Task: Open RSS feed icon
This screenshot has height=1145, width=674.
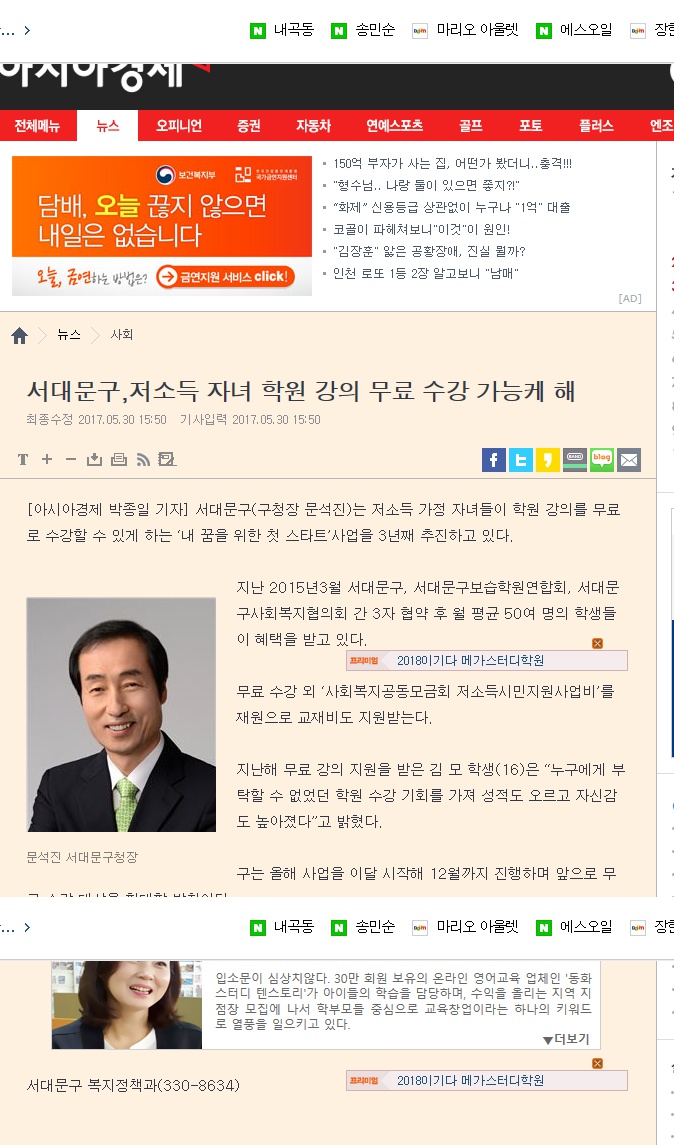Action: (143, 459)
